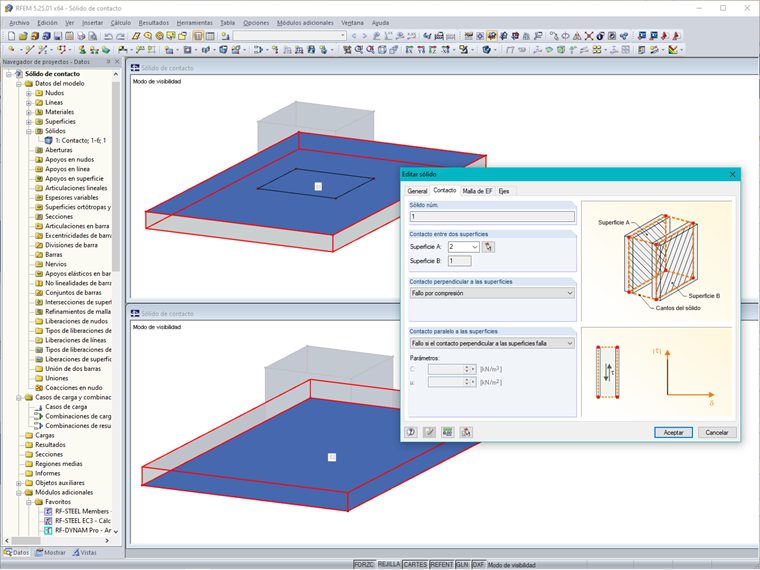Click the new node tool icon
Viewport: 760px width, 570px height.
pyautogui.click(x=11, y=49)
